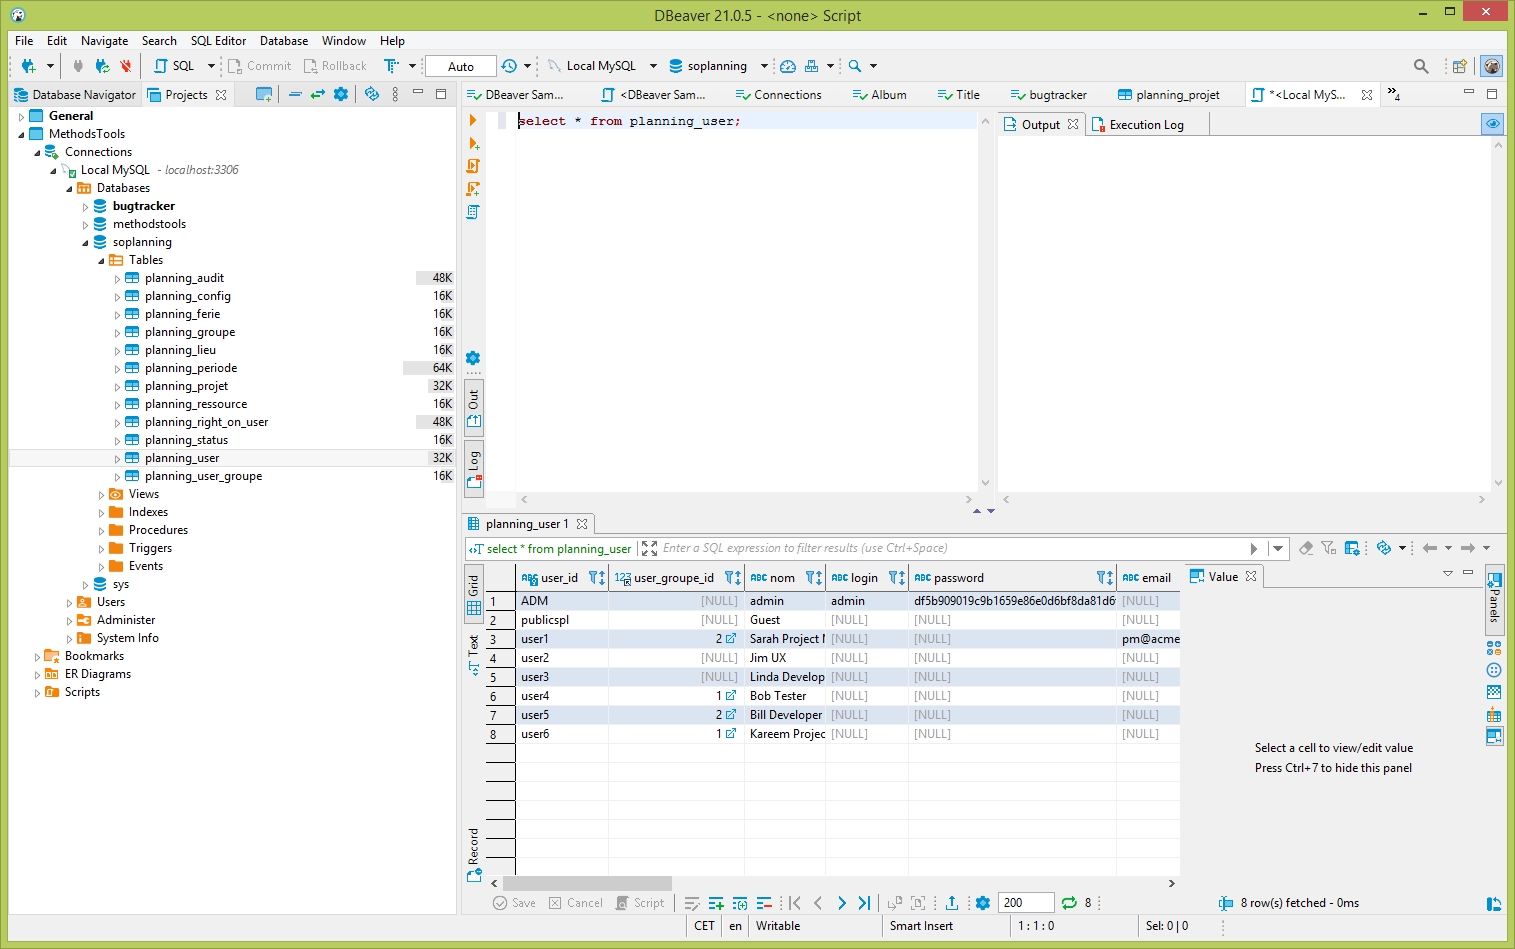Run the SQL statement with the execute arrow
Image resolution: width=1515 pixels, height=949 pixels.
[473, 120]
